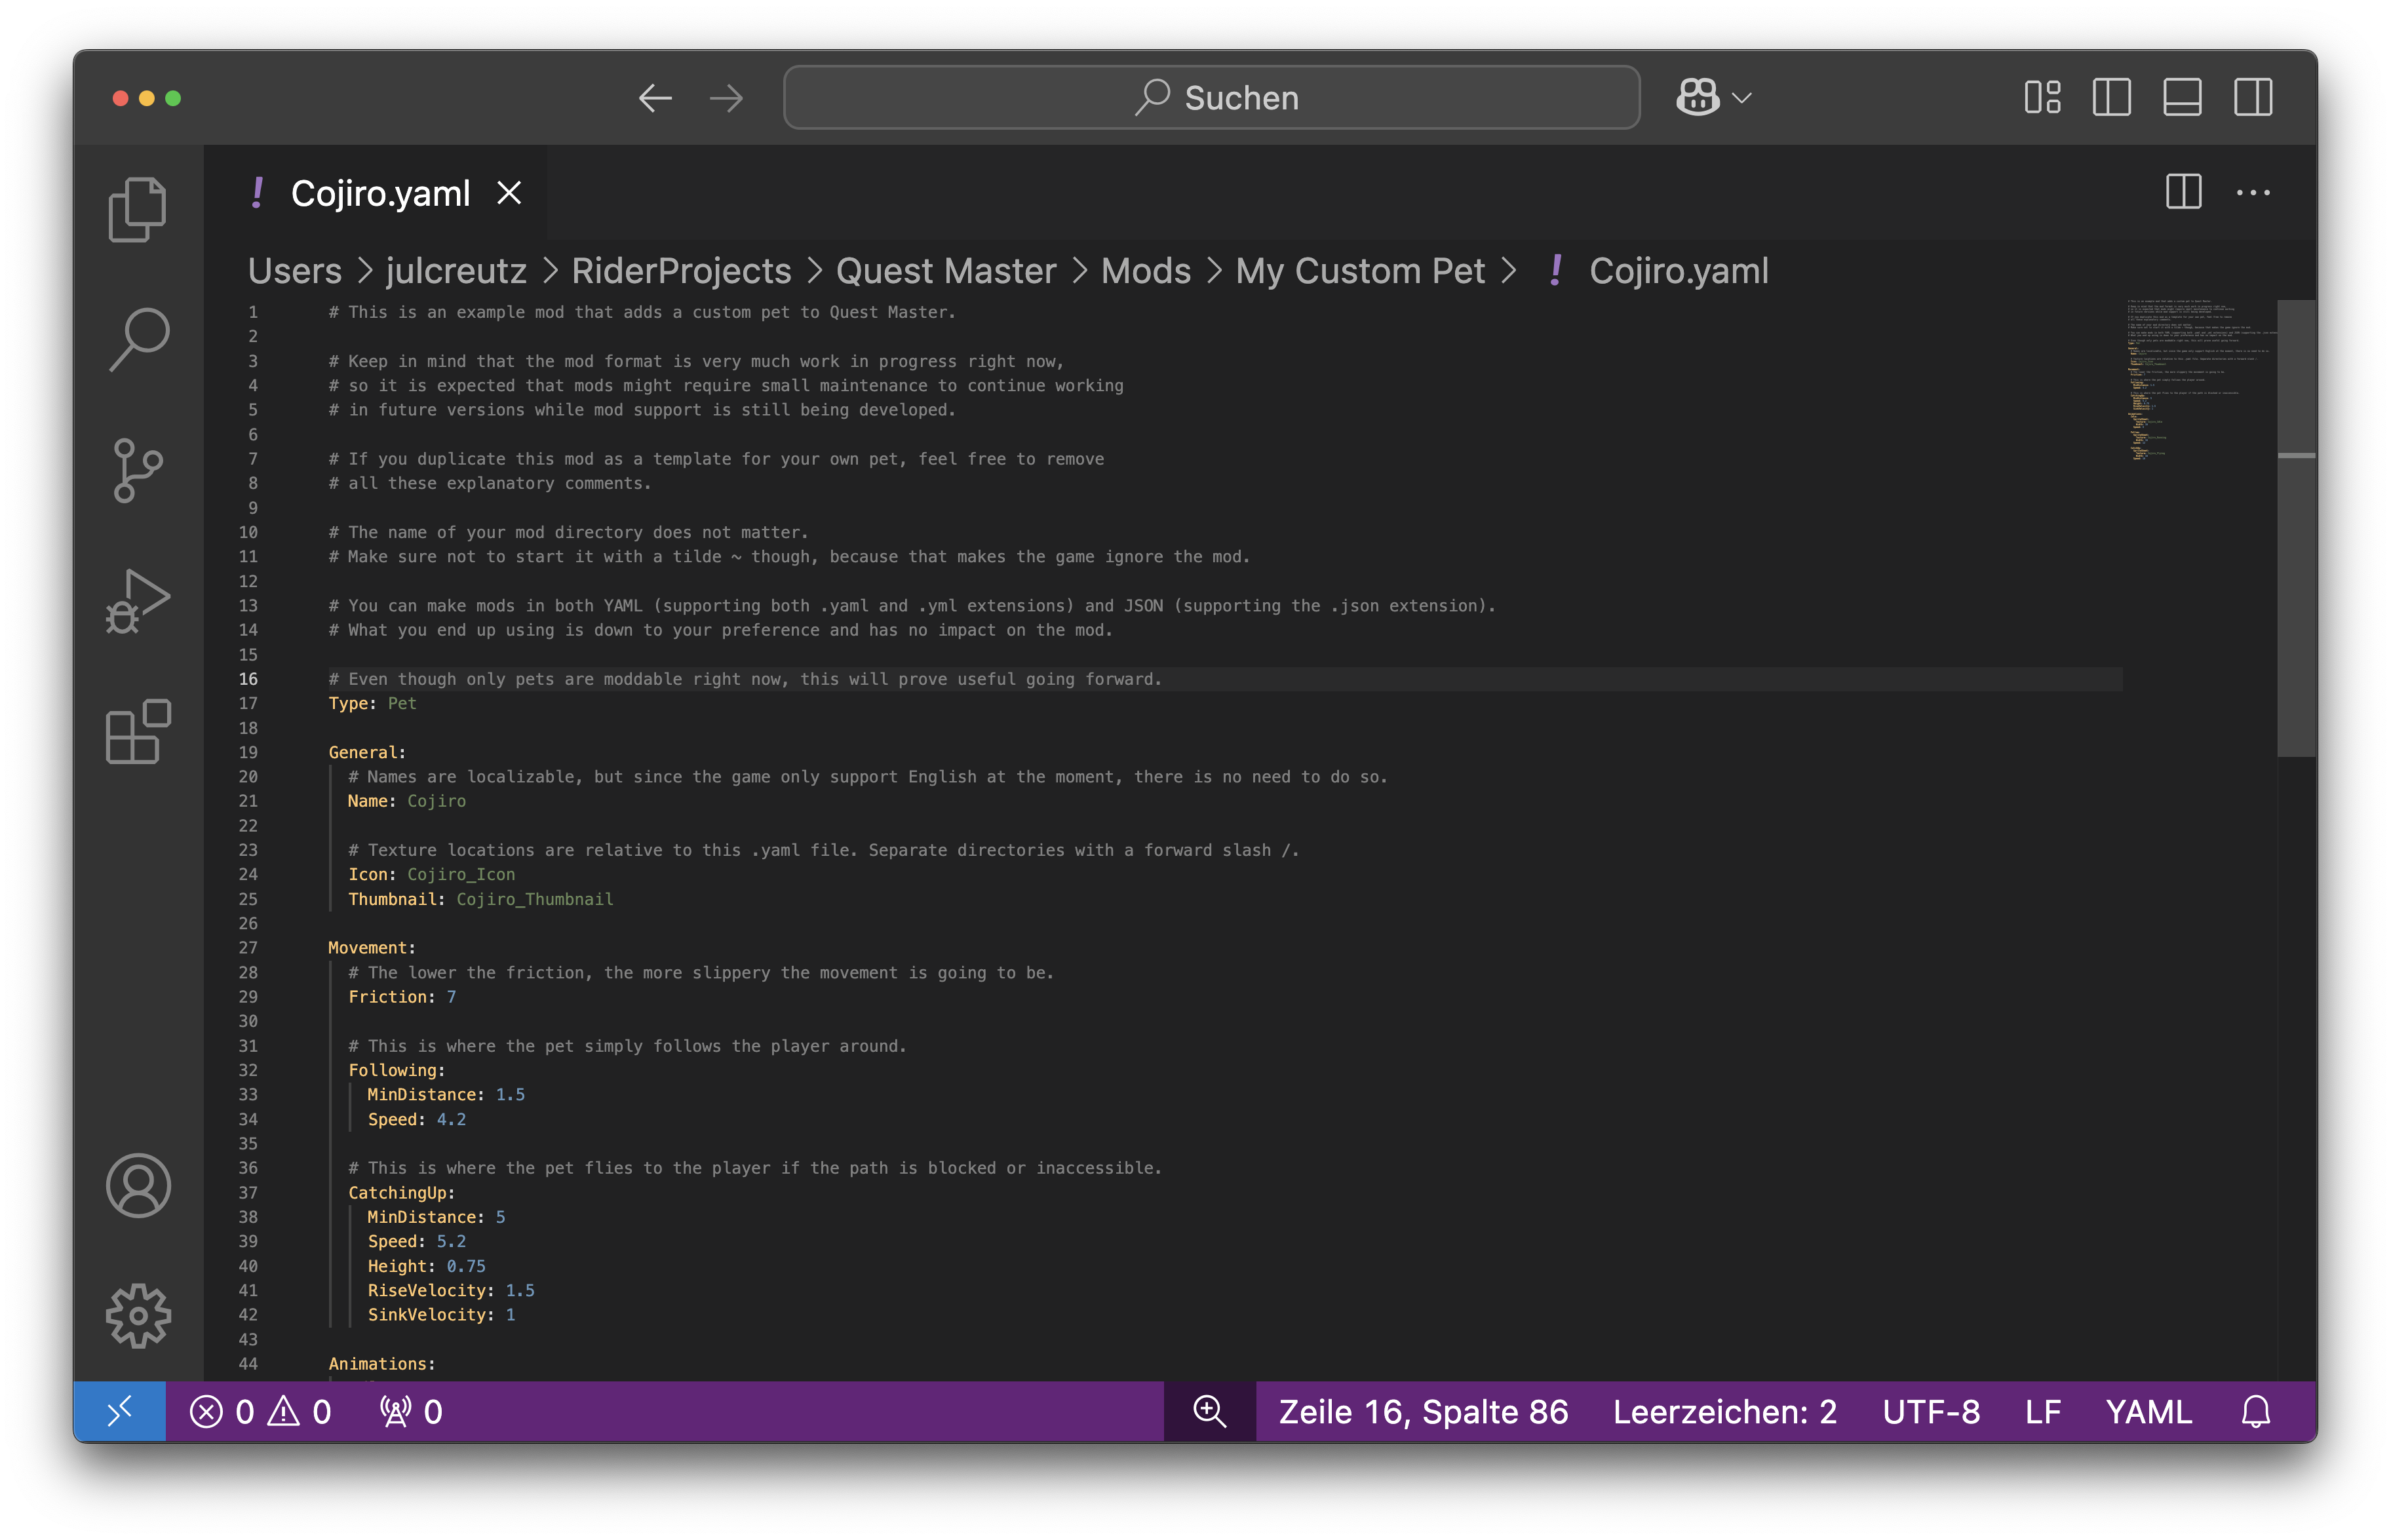Image resolution: width=2391 pixels, height=1540 pixels.
Task: Open the Run and Debug view
Action: point(138,602)
